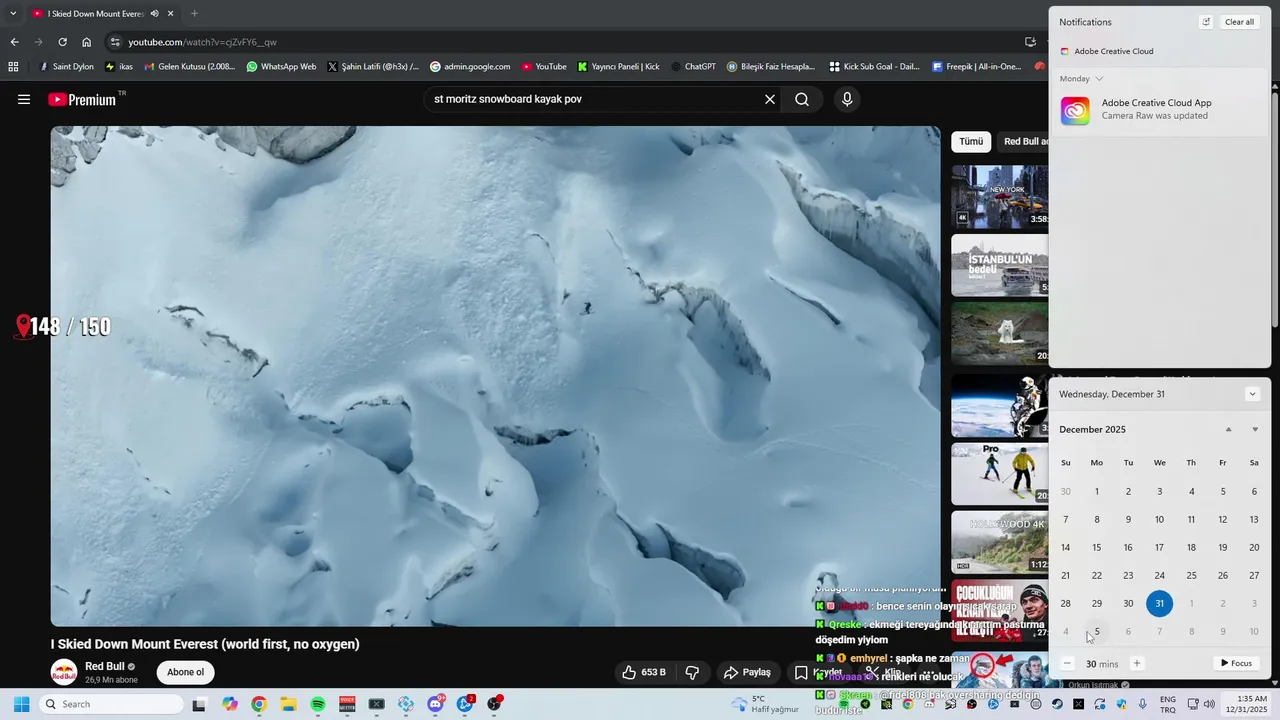Open the WhatsApp Web bookmark
Screen dimensions: 1280x720
(x=281, y=67)
